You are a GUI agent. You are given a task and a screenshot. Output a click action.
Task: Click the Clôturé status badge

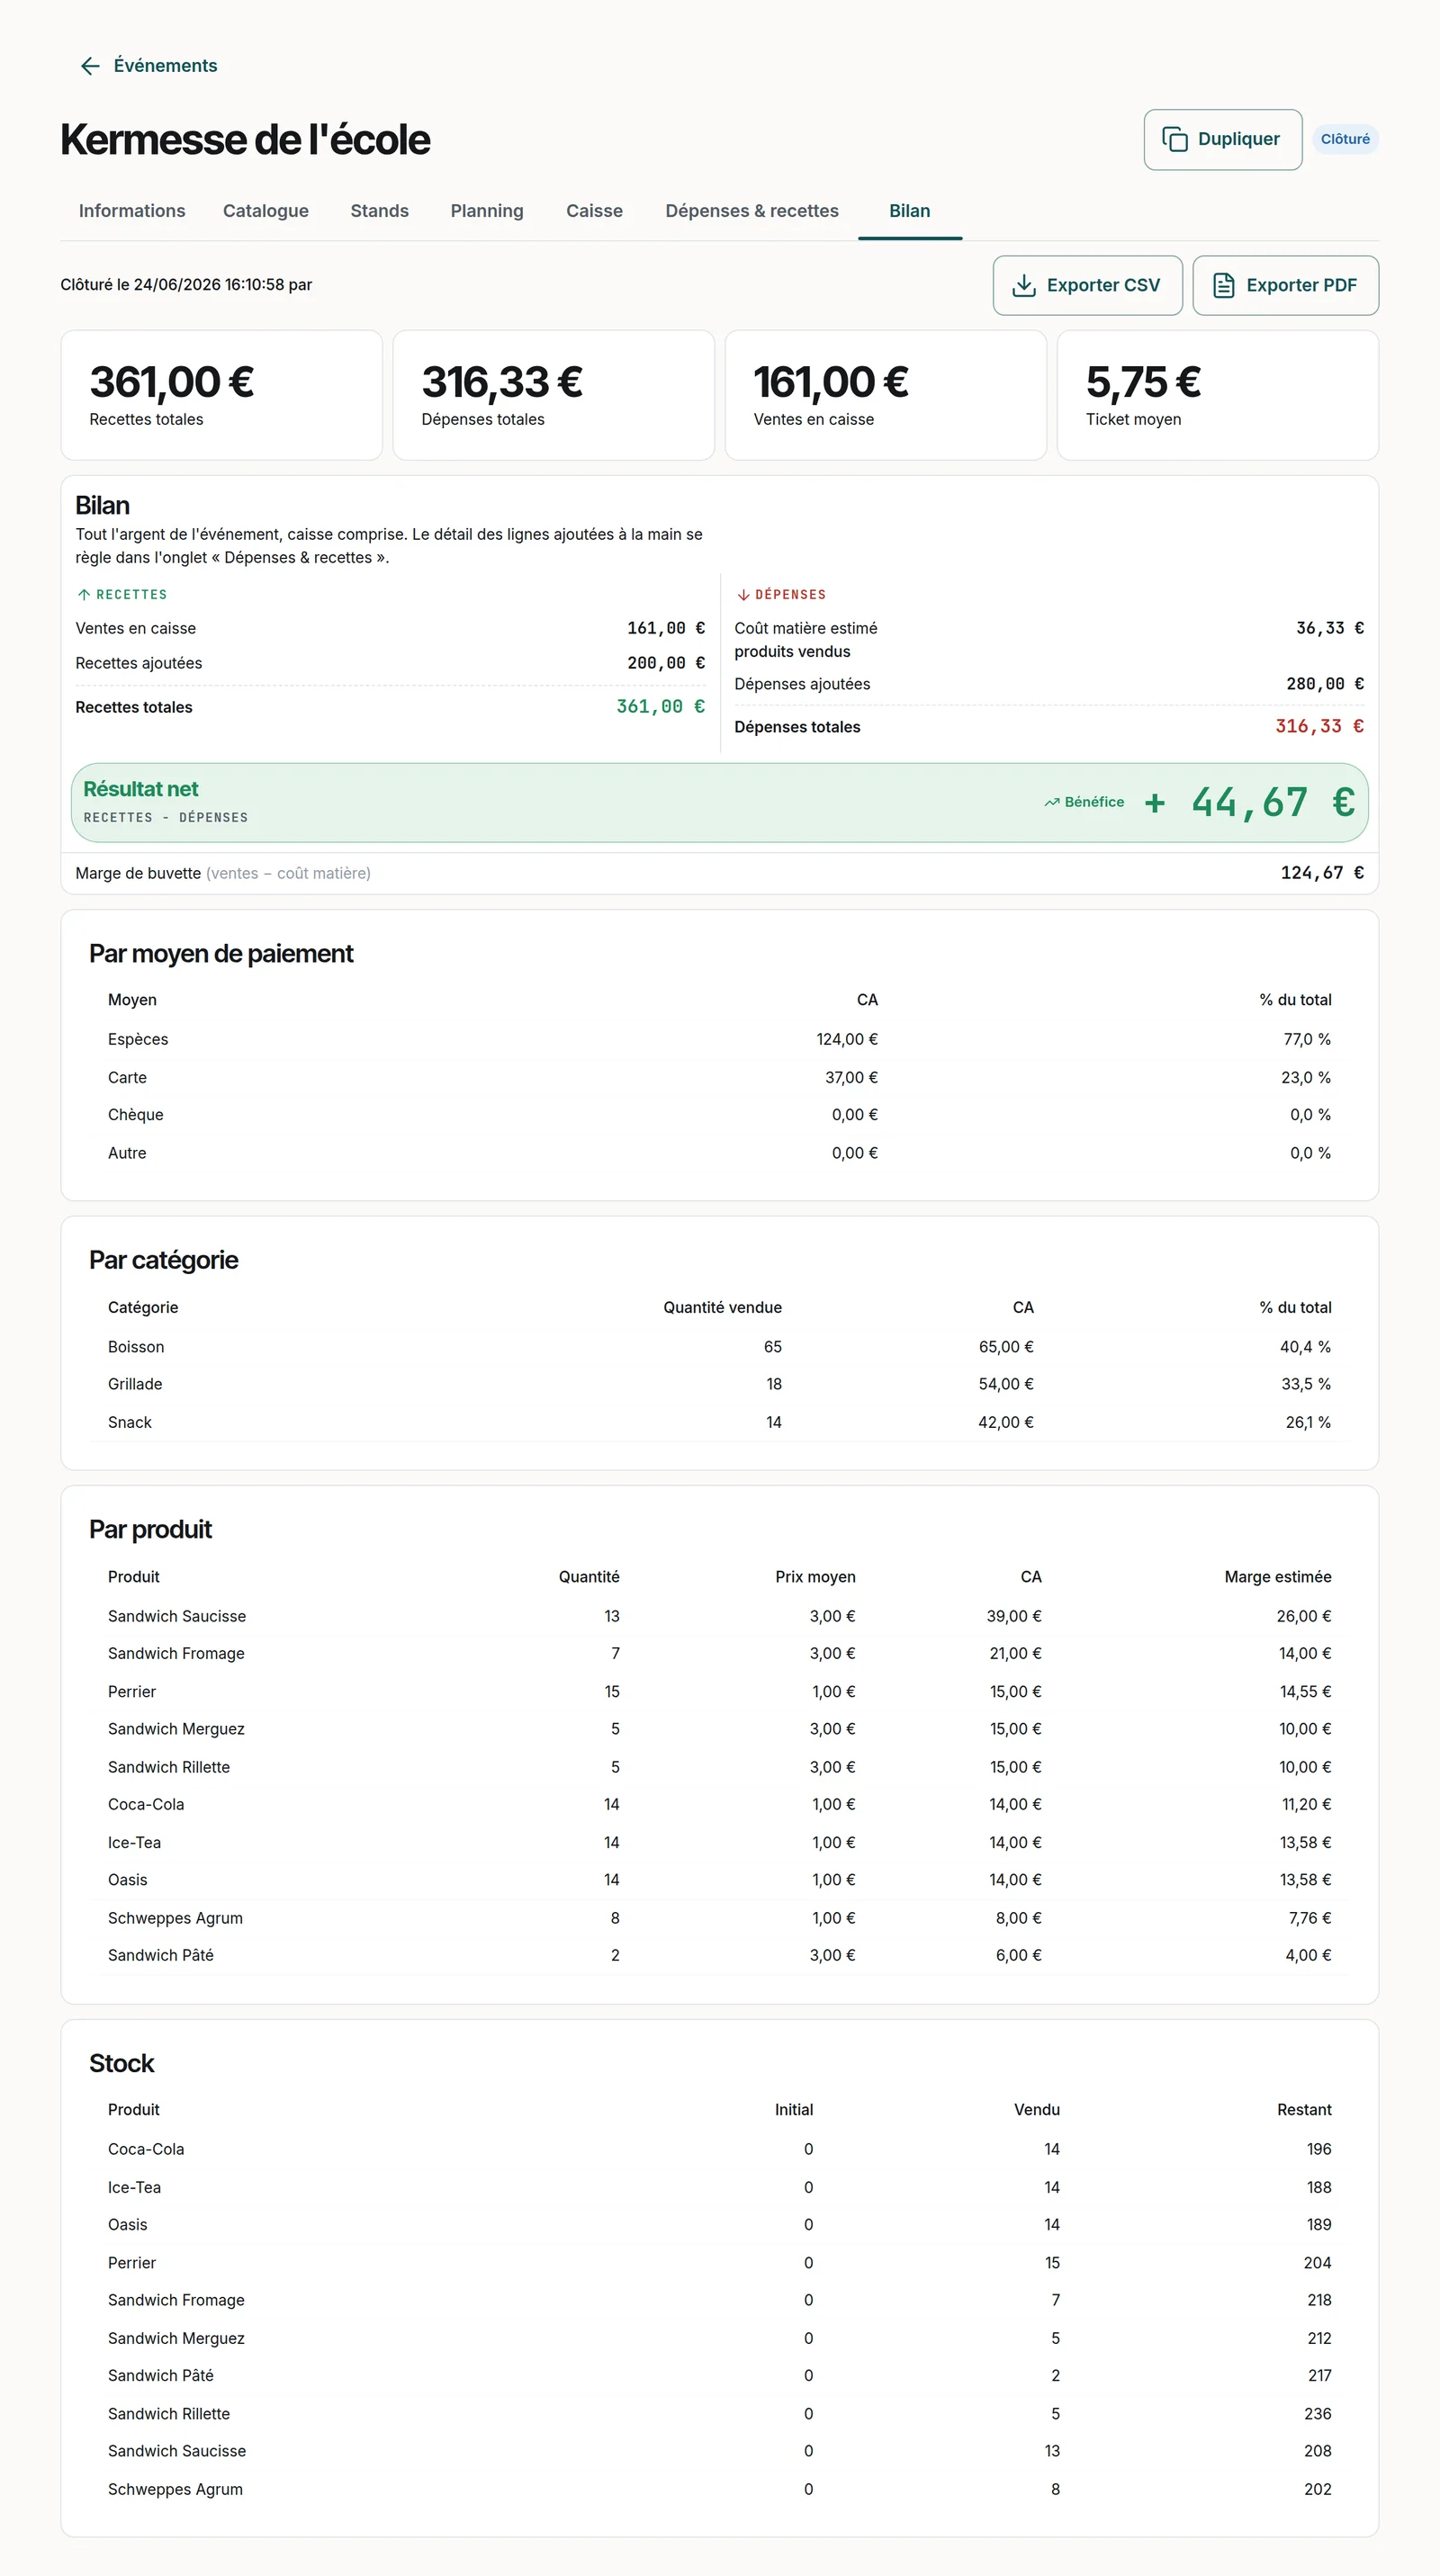[1345, 139]
